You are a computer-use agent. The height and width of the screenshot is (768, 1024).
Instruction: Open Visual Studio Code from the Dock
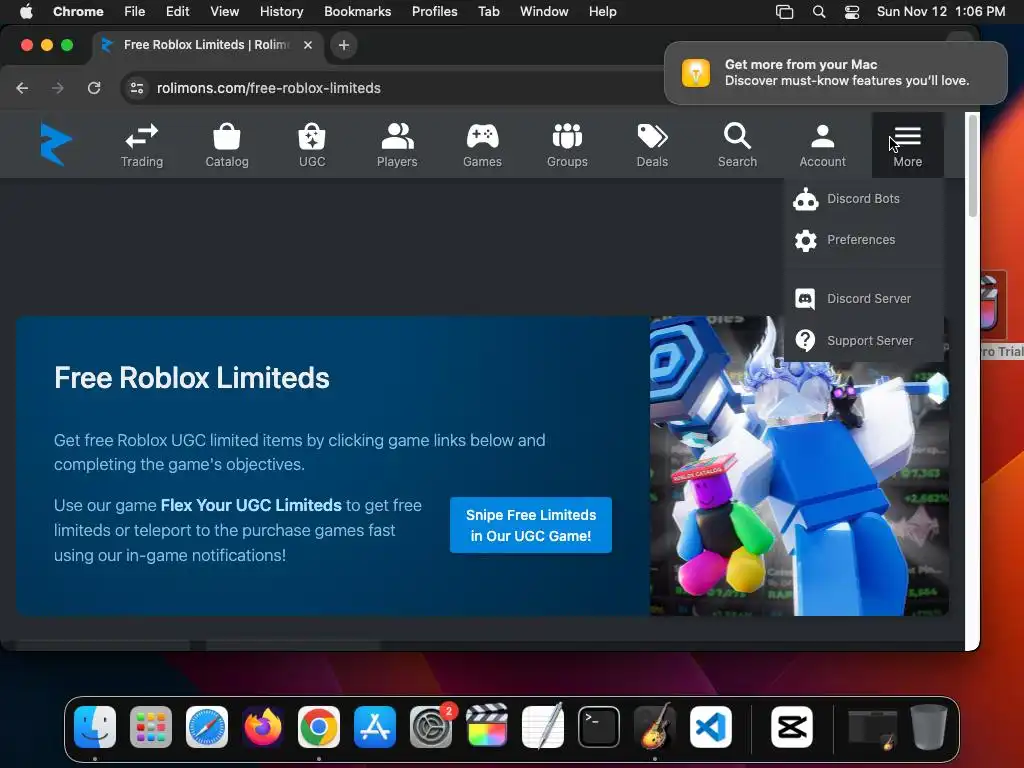711,727
